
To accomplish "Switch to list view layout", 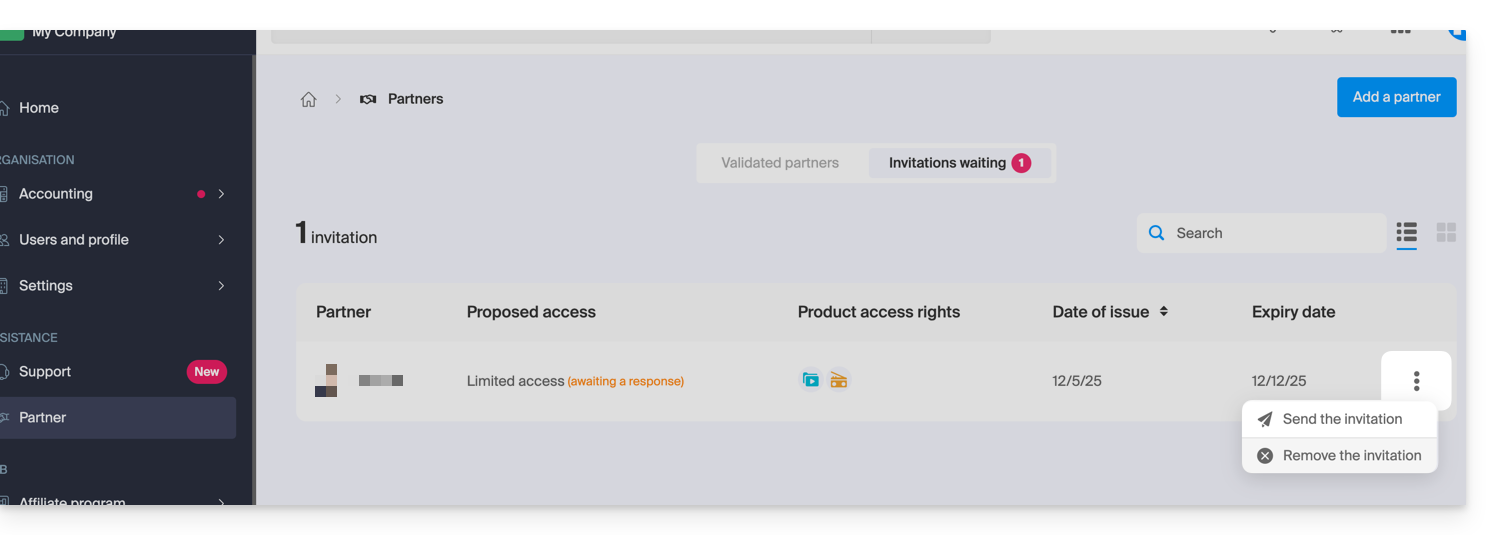I will [x=1407, y=233].
